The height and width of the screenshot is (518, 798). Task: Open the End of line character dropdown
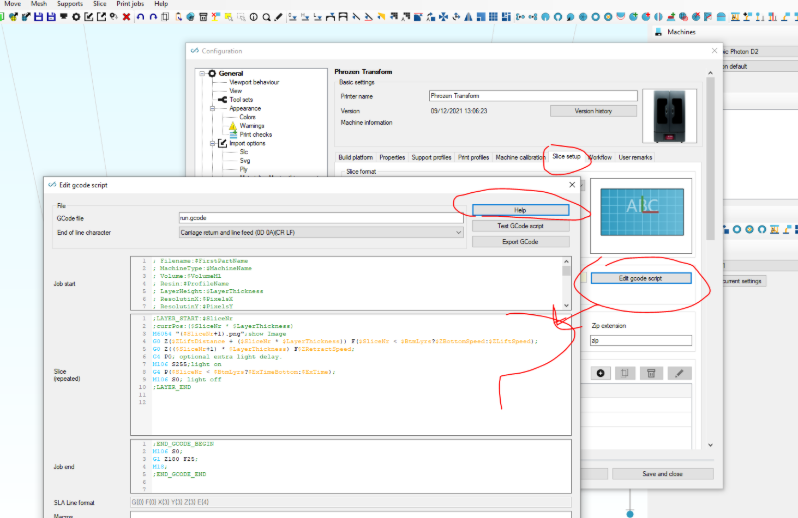click(x=321, y=233)
